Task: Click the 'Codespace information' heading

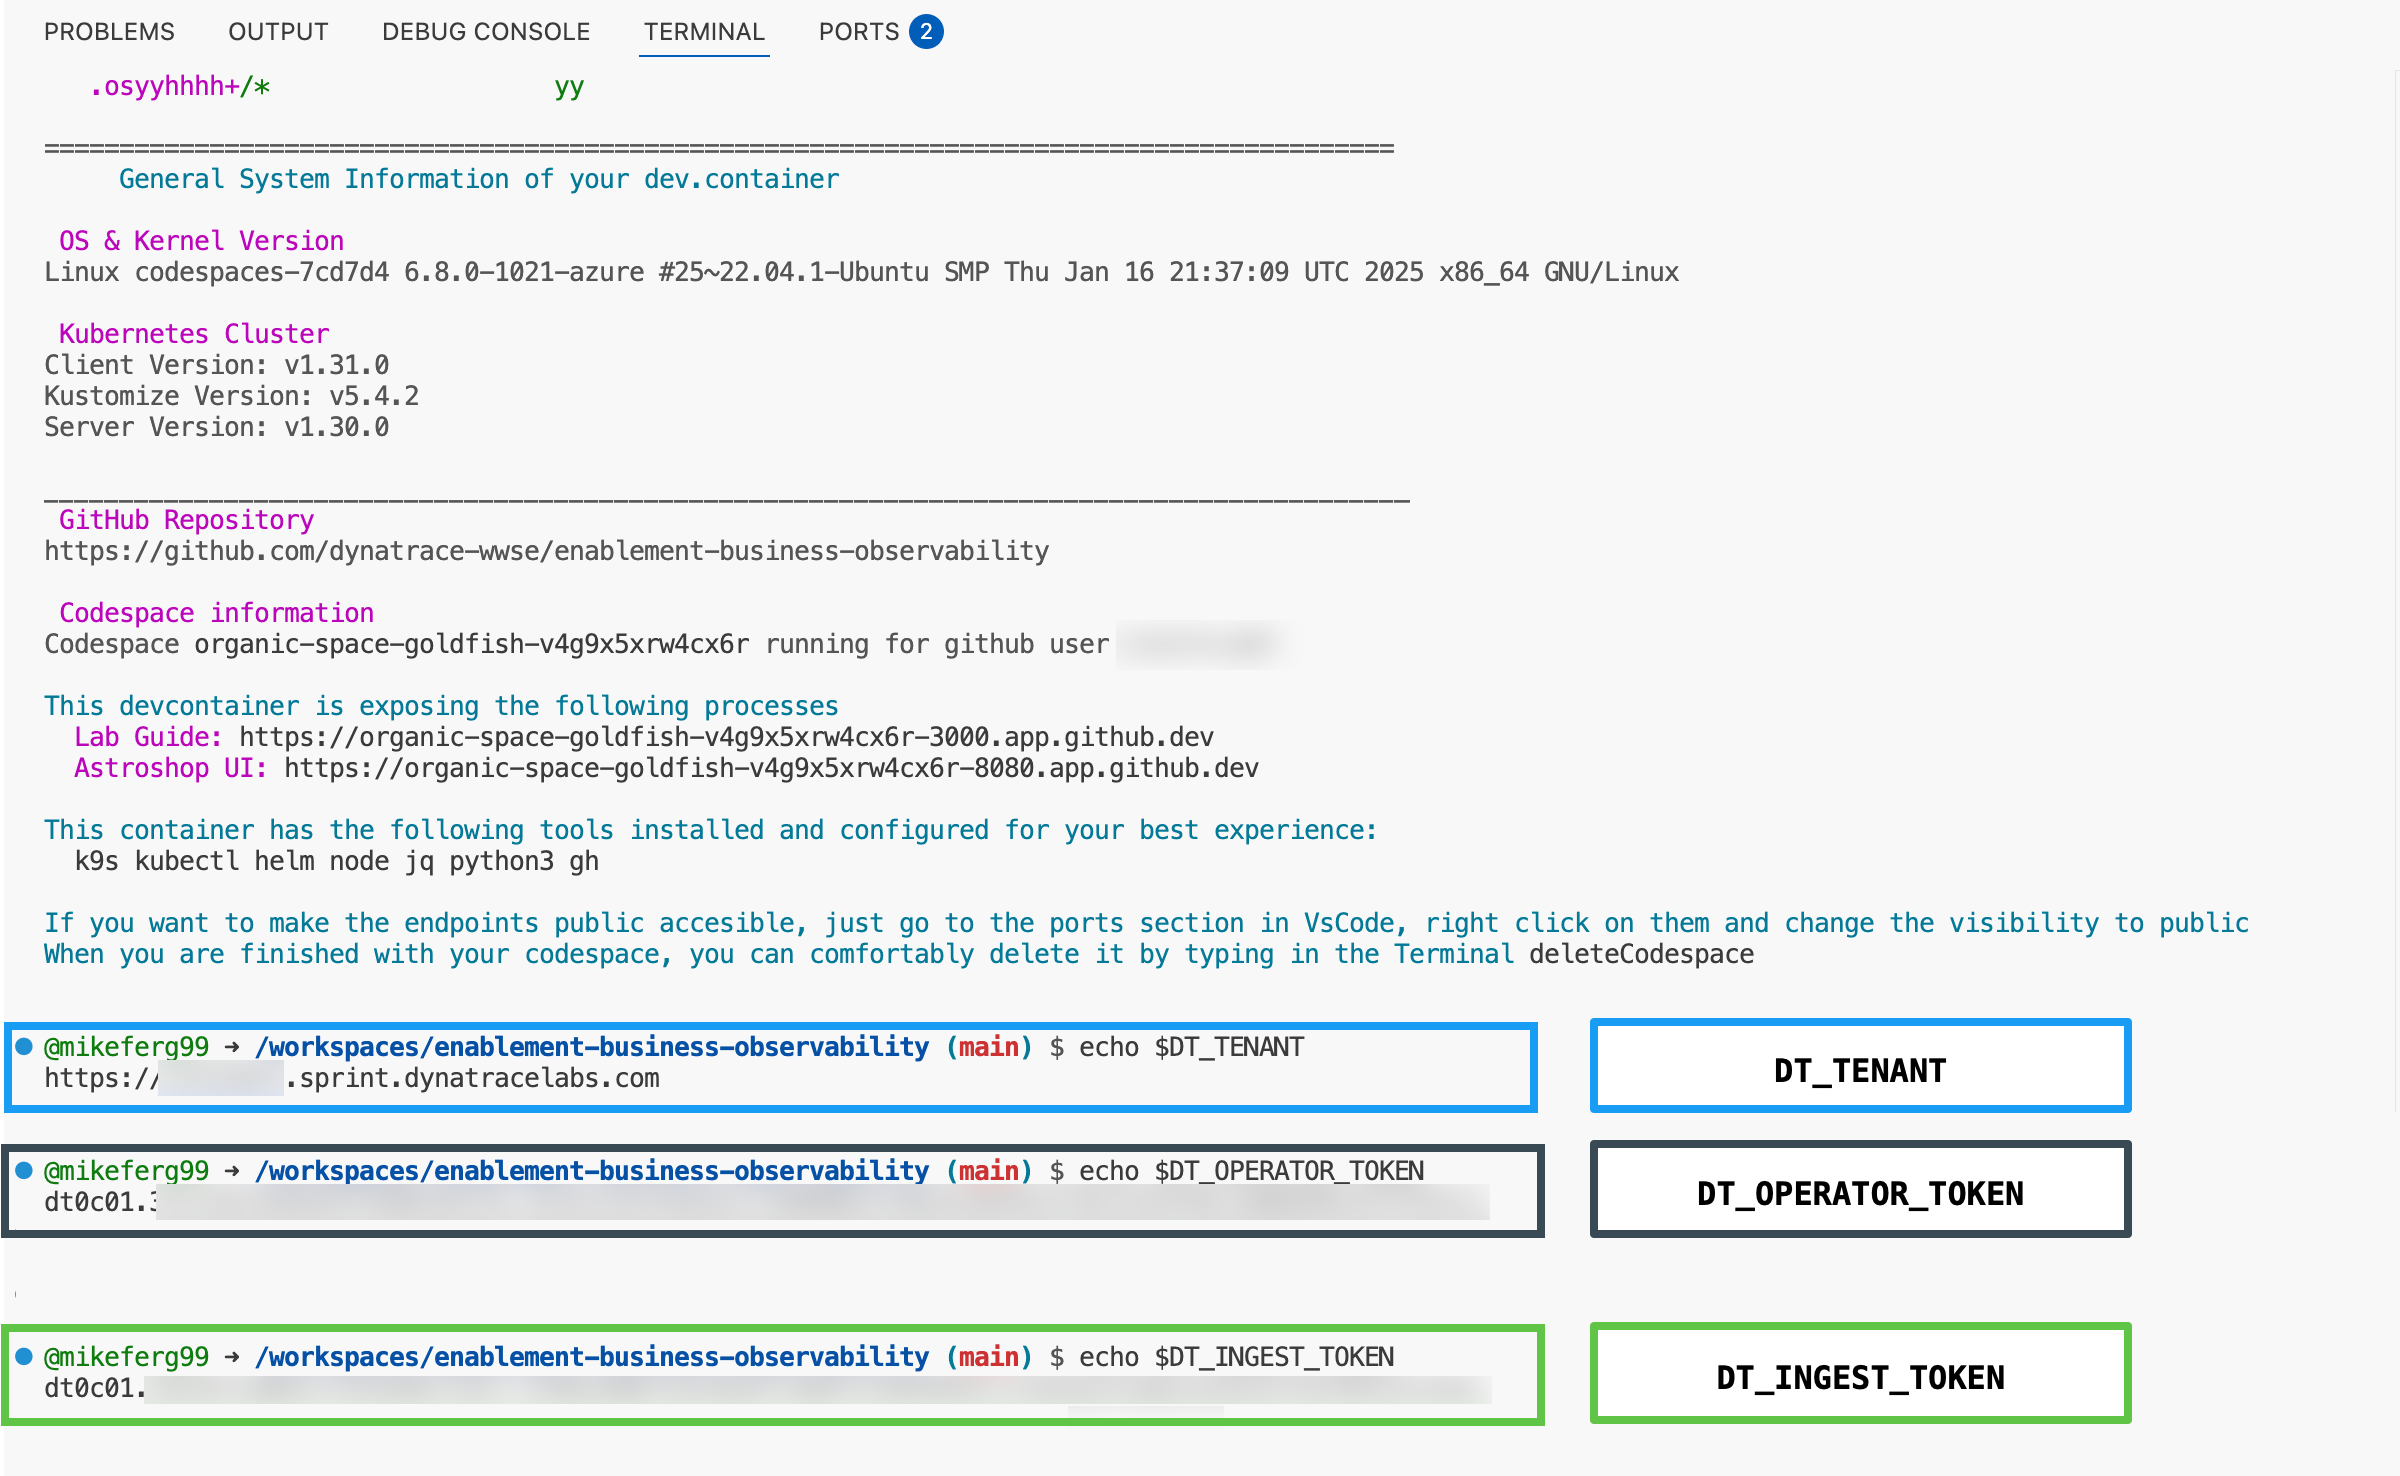Action: point(216,613)
